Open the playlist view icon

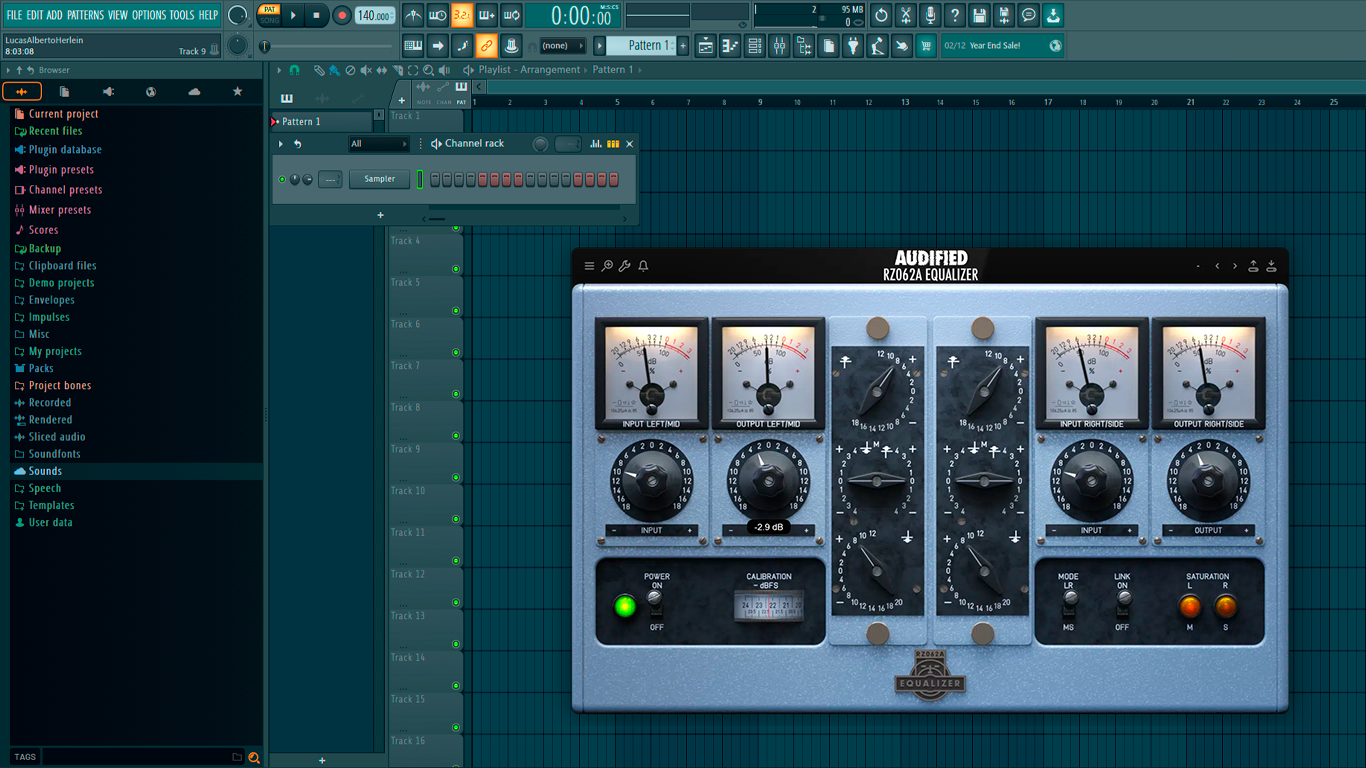705,45
